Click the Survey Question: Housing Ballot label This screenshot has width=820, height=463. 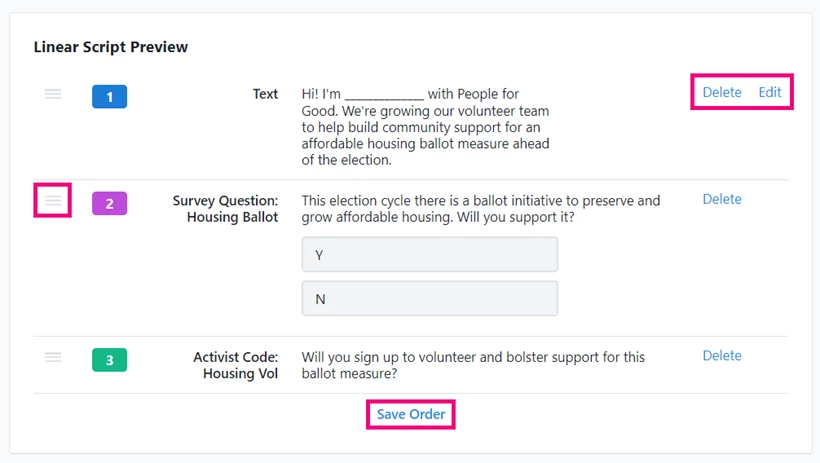(x=226, y=209)
